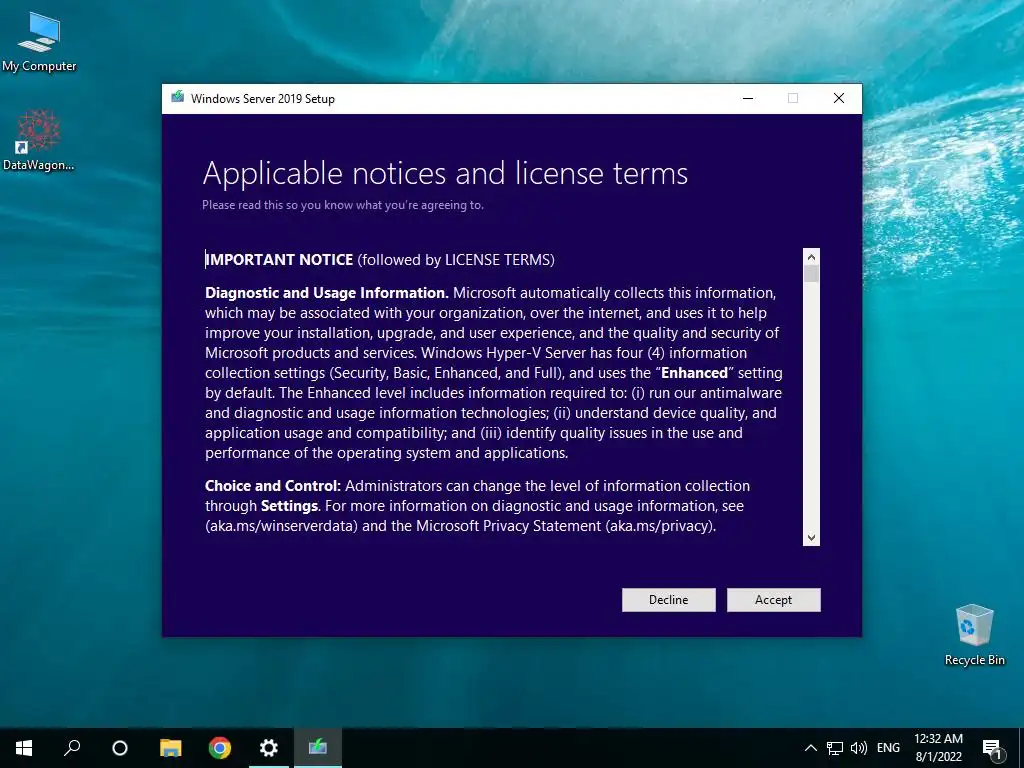Click 'Diagnostic and Usage Information.' bold text
Image resolution: width=1024 pixels, height=768 pixels.
[327, 293]
